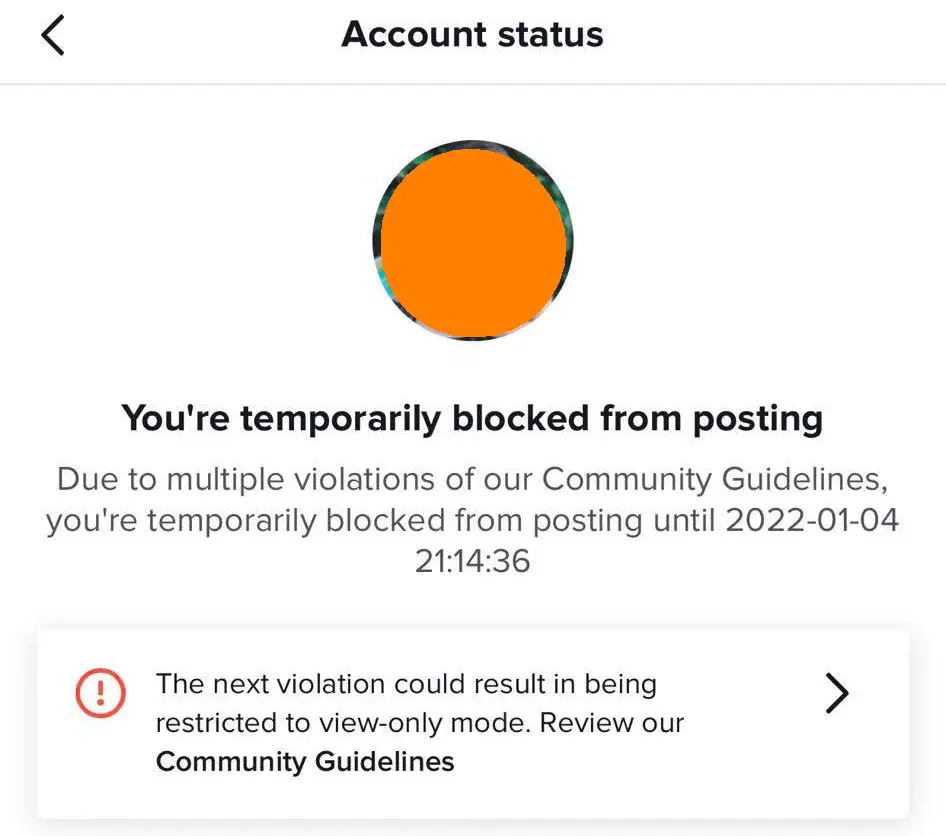Image resolution: width=946 pixels, height=836 pixels.
Task: Tap the back arrow icon
Action: point(53,36)
